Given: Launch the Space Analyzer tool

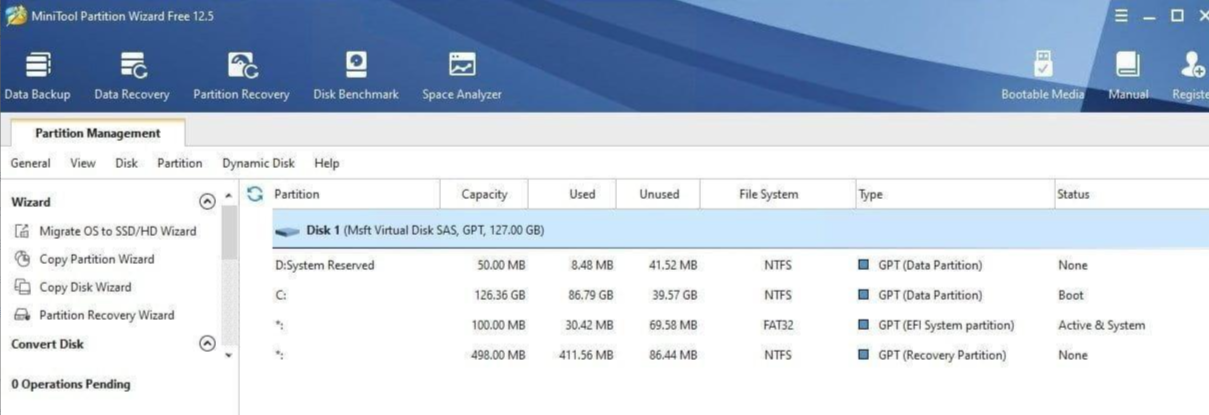Looking at the screenshot, I should [x=461, y=76].
